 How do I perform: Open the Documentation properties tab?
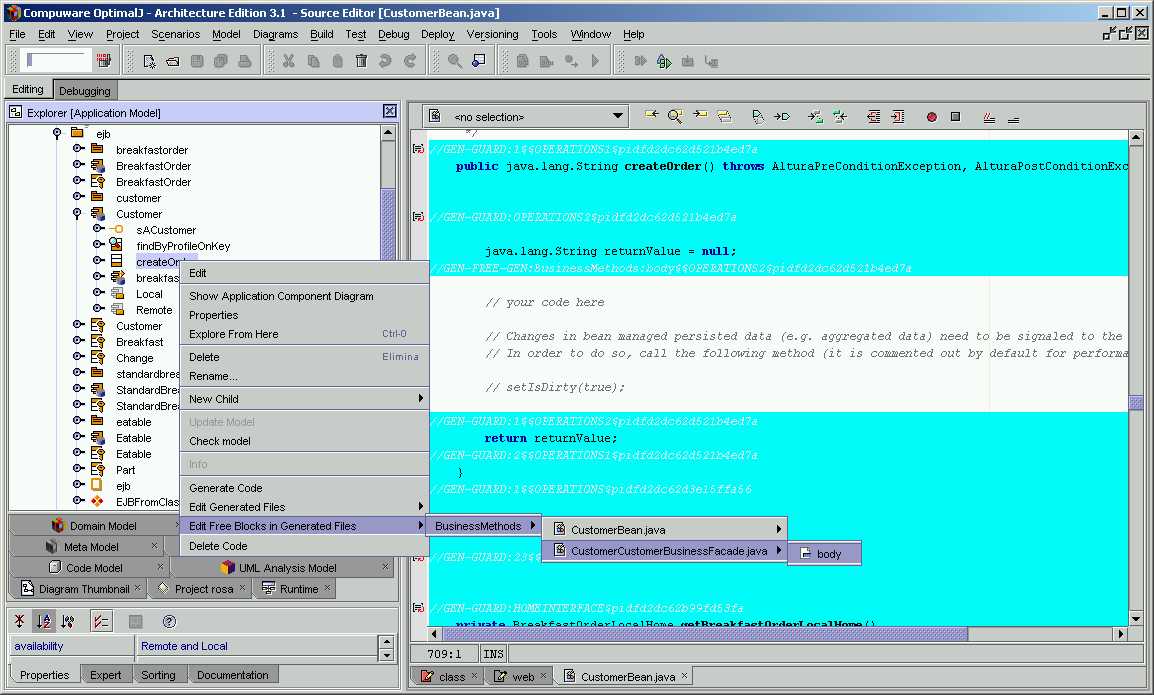(x=233, y=674)
